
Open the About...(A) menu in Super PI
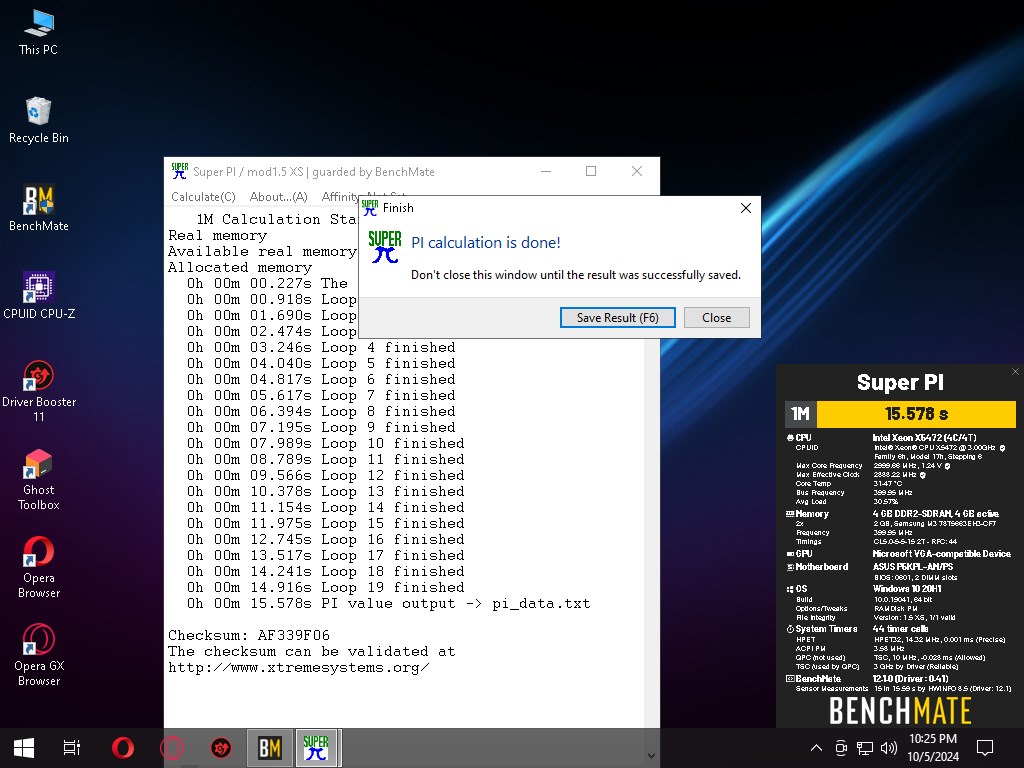[278, 197]
